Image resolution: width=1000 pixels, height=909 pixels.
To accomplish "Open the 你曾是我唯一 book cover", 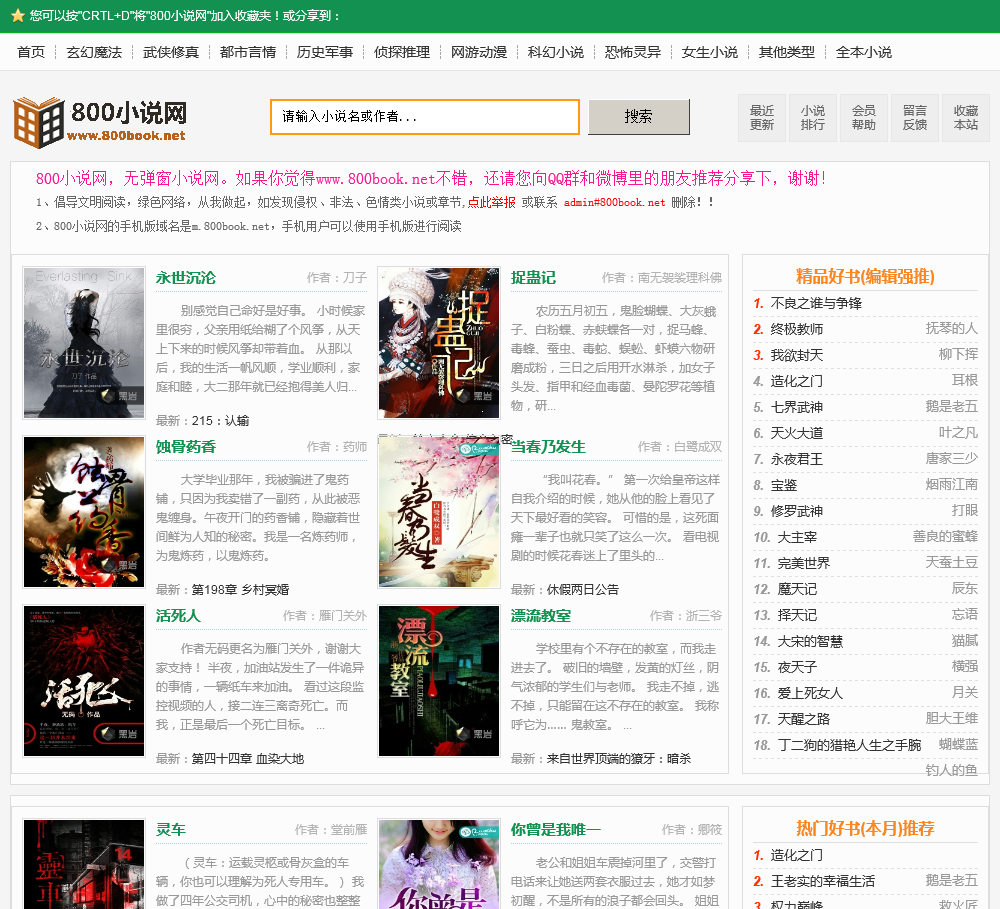I will (439, 864).
